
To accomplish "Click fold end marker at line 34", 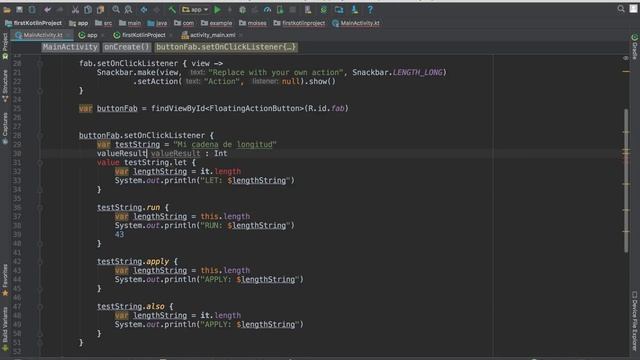I will click(x=40, y=189).
